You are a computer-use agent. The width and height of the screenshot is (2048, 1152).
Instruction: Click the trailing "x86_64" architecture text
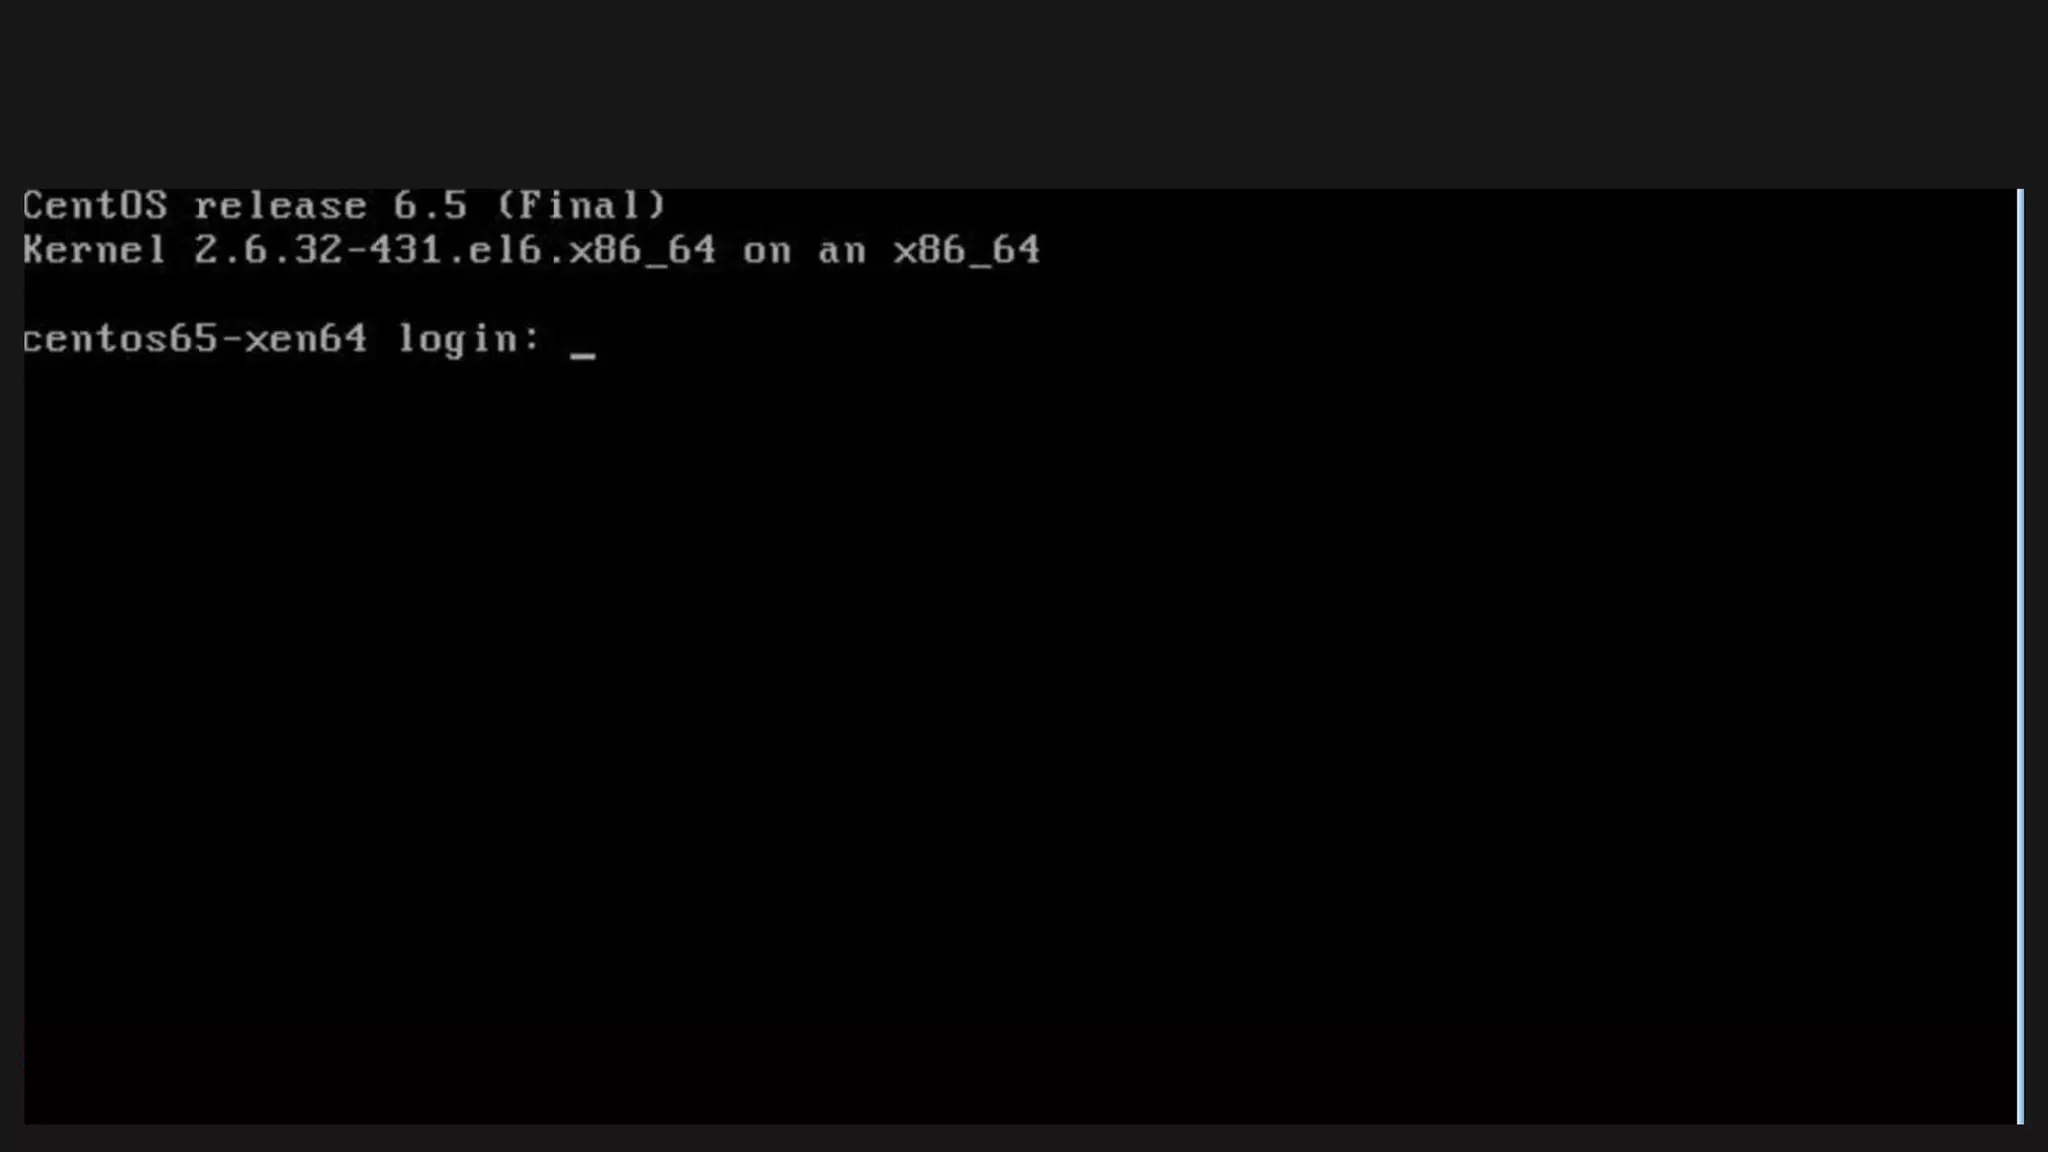click(x=967, y=249)
